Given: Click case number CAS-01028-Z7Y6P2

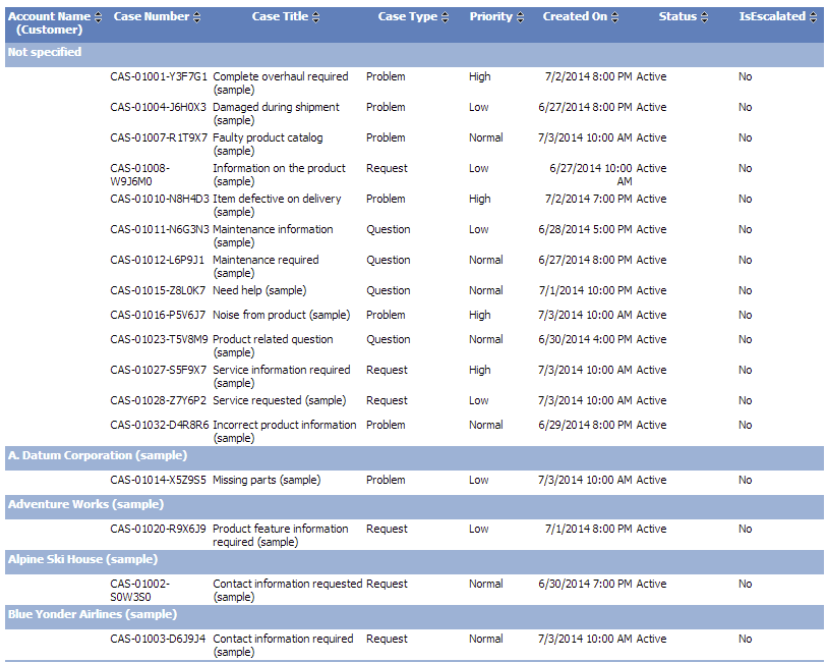Looking at the screenshot, I should coord(158,400).
